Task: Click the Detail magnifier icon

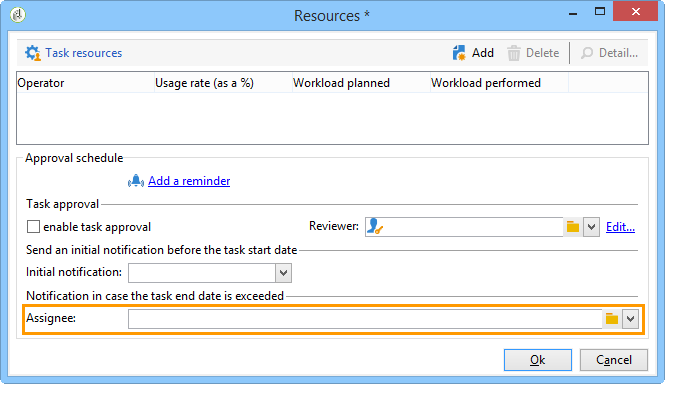Action: tap(587, 53)
